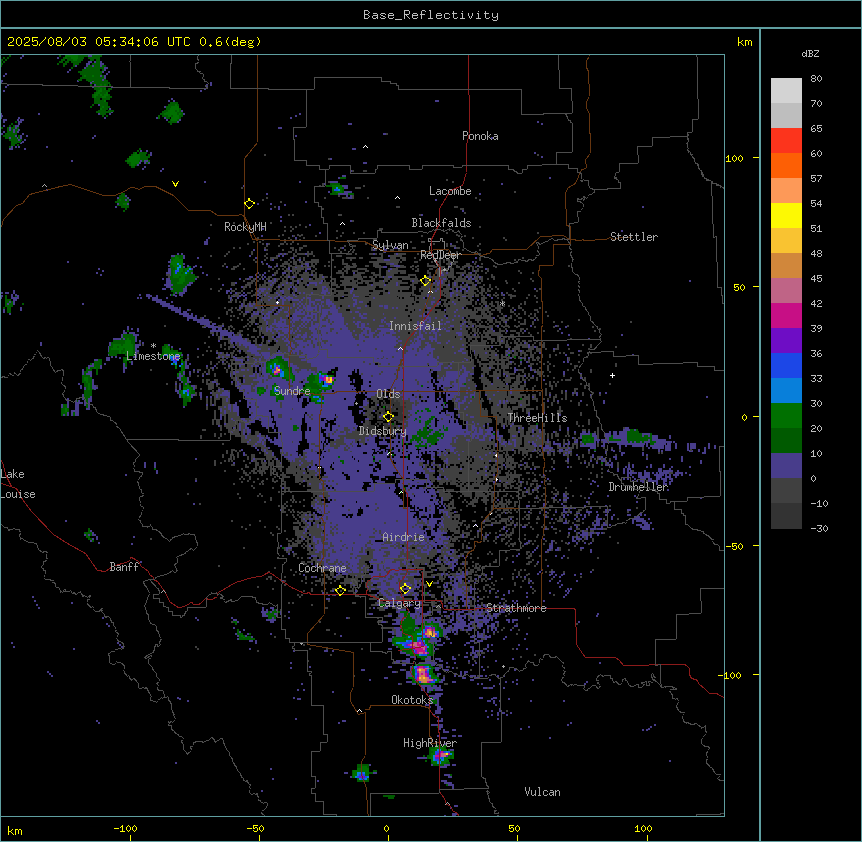Click the Cochrane label
Viewport: 862px width, 842px height.
(x=322, y=568)
